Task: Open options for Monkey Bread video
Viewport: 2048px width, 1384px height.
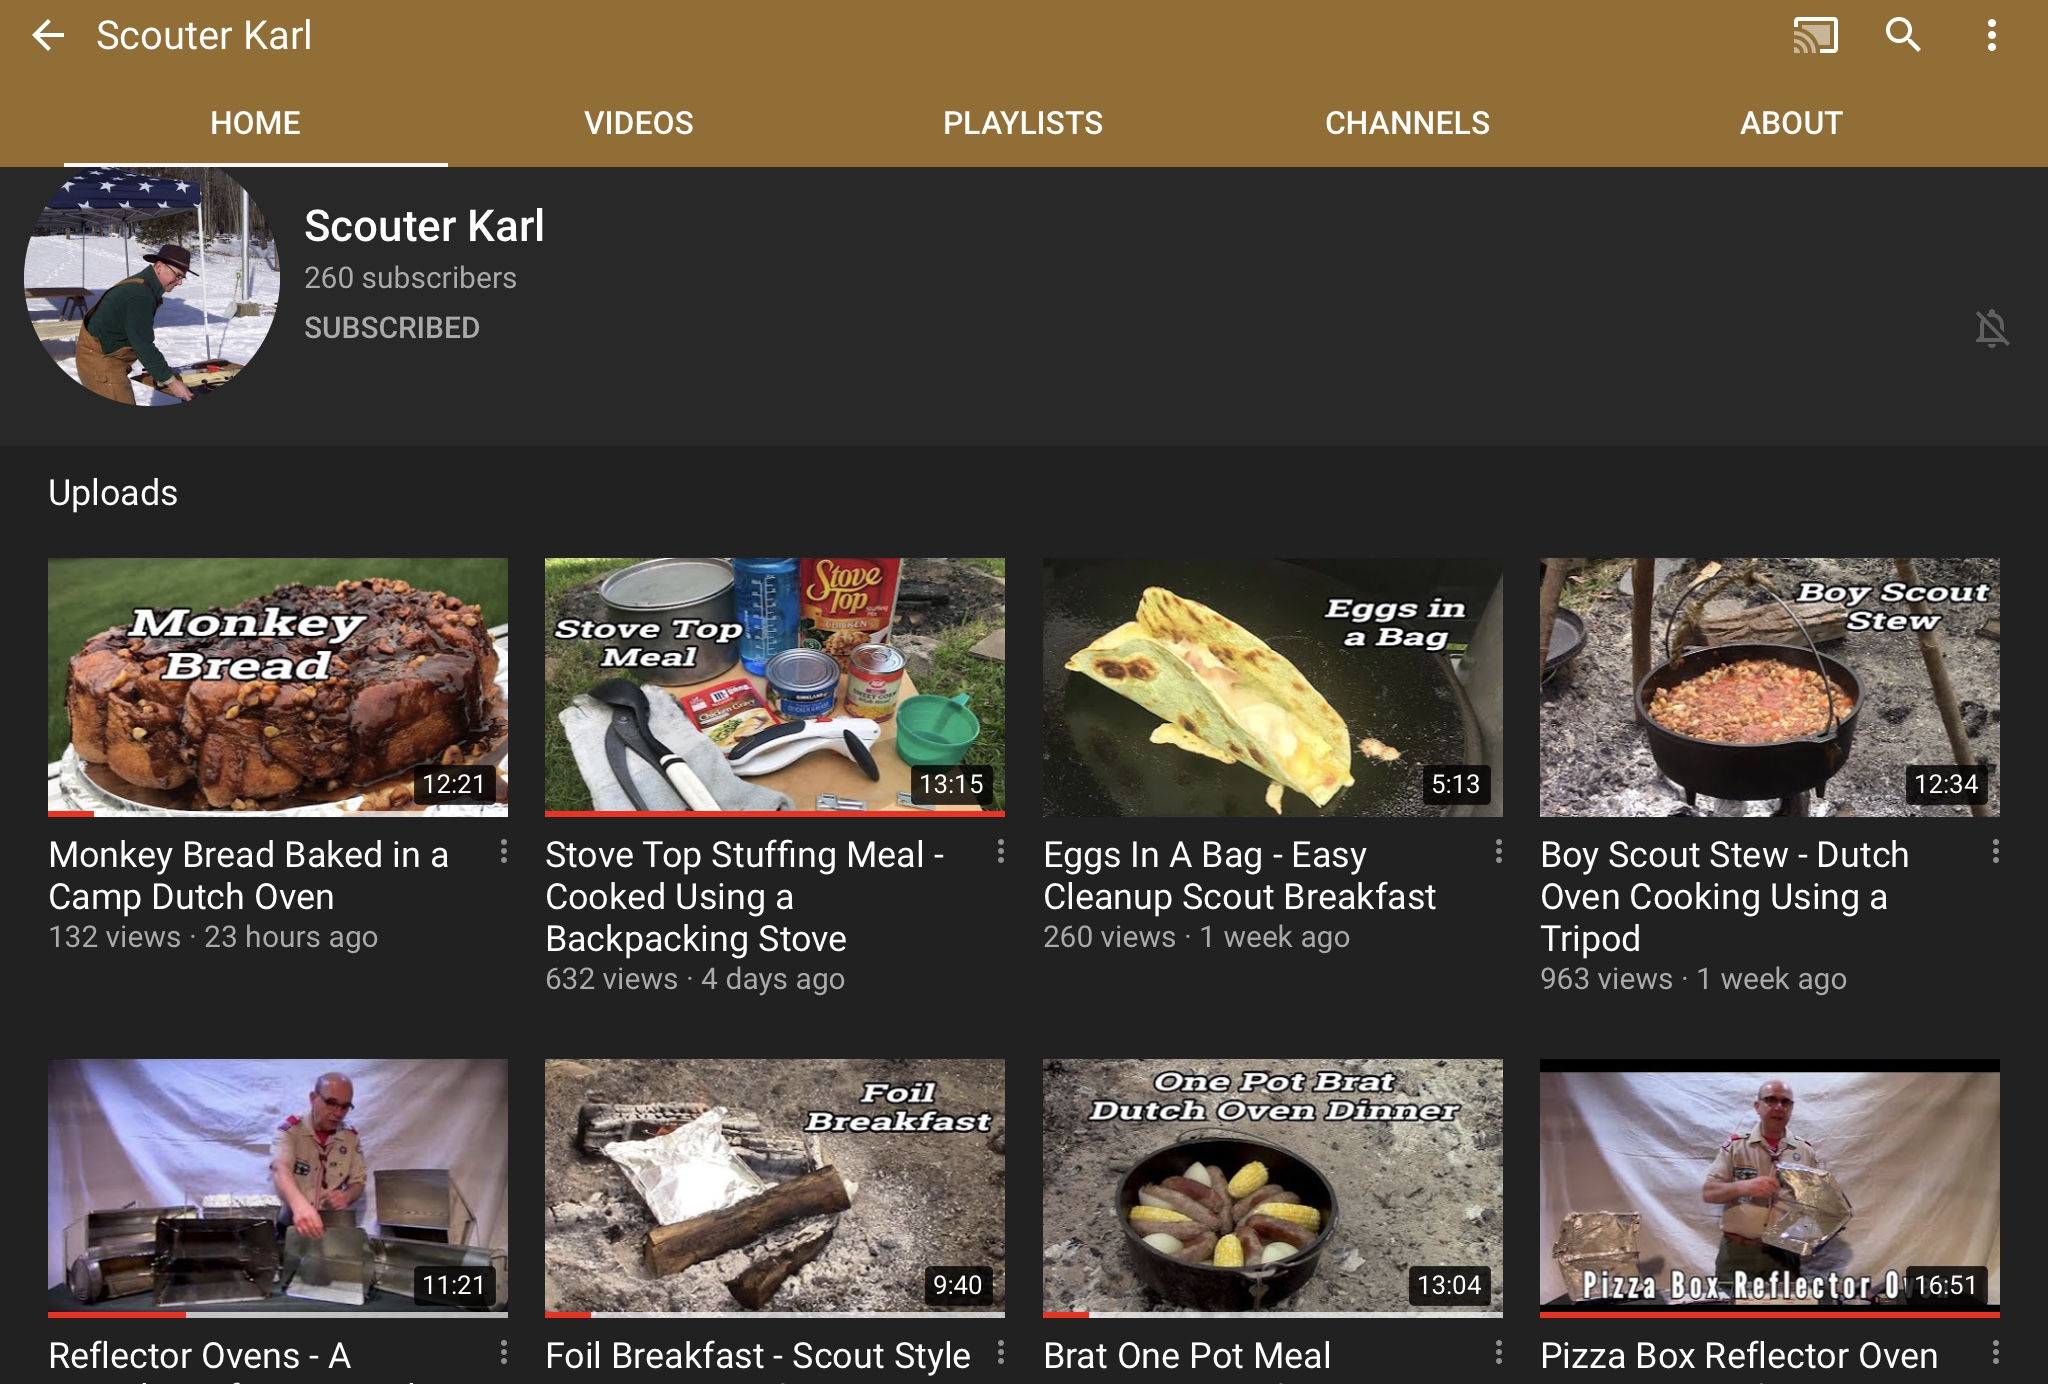Action: click(x=503, y=852)
